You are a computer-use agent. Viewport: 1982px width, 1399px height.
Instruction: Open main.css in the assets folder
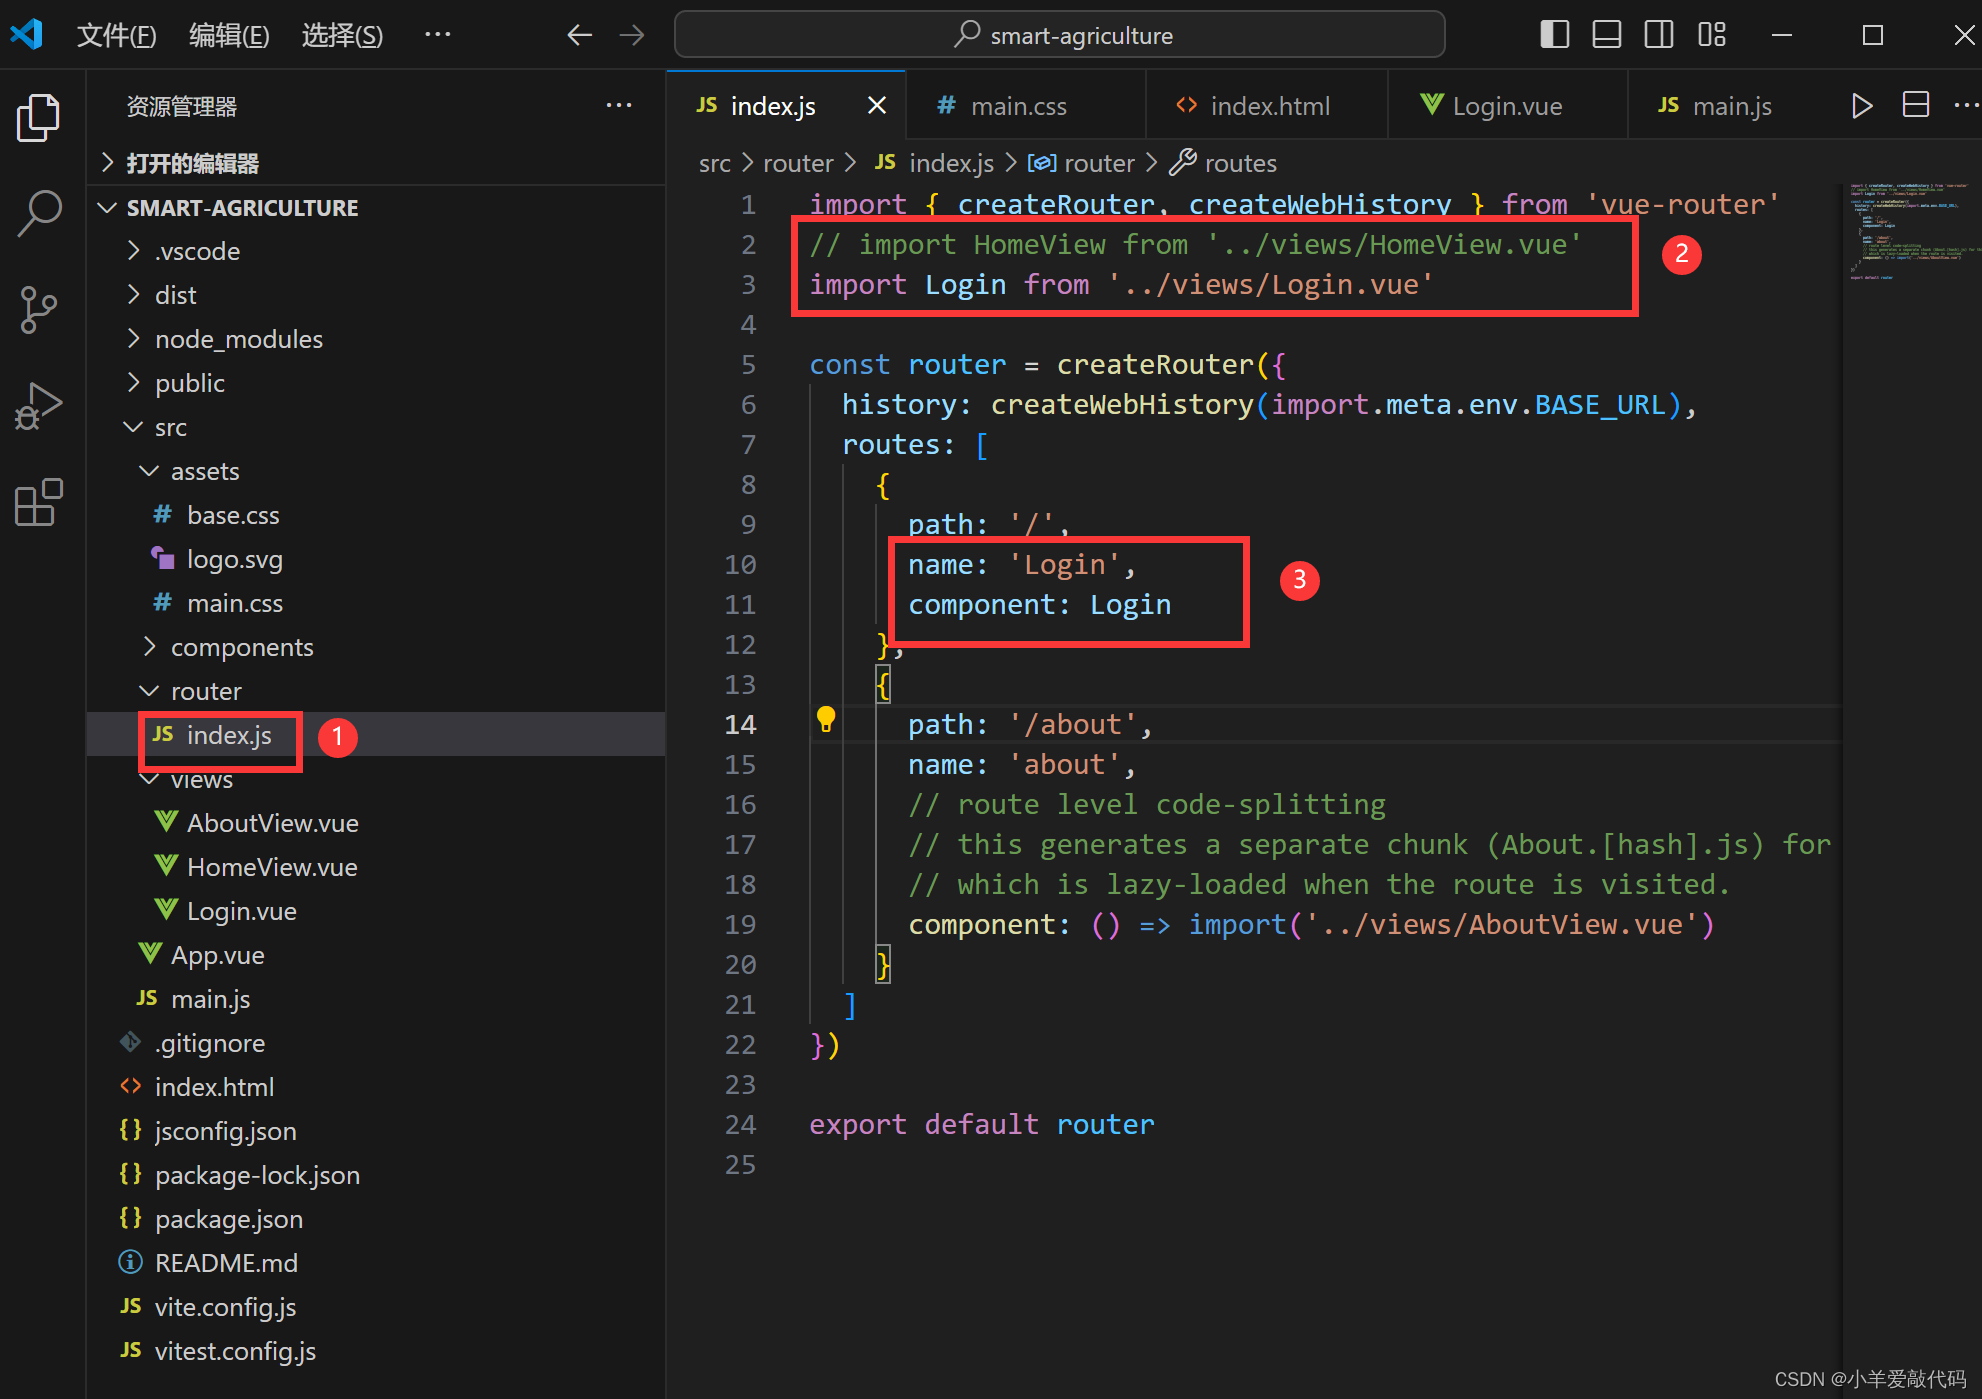(x=375, y=603)
